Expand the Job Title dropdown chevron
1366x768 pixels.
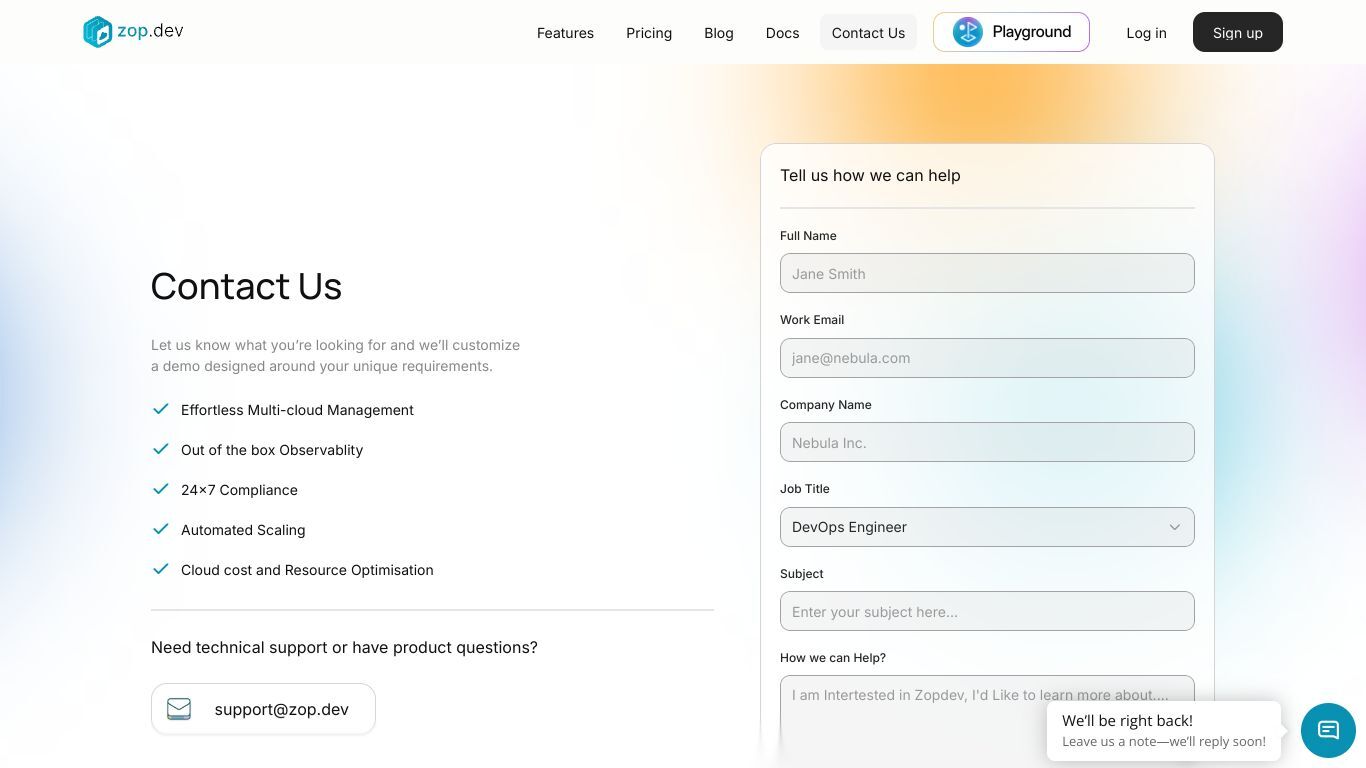(x=1175, y=527)
